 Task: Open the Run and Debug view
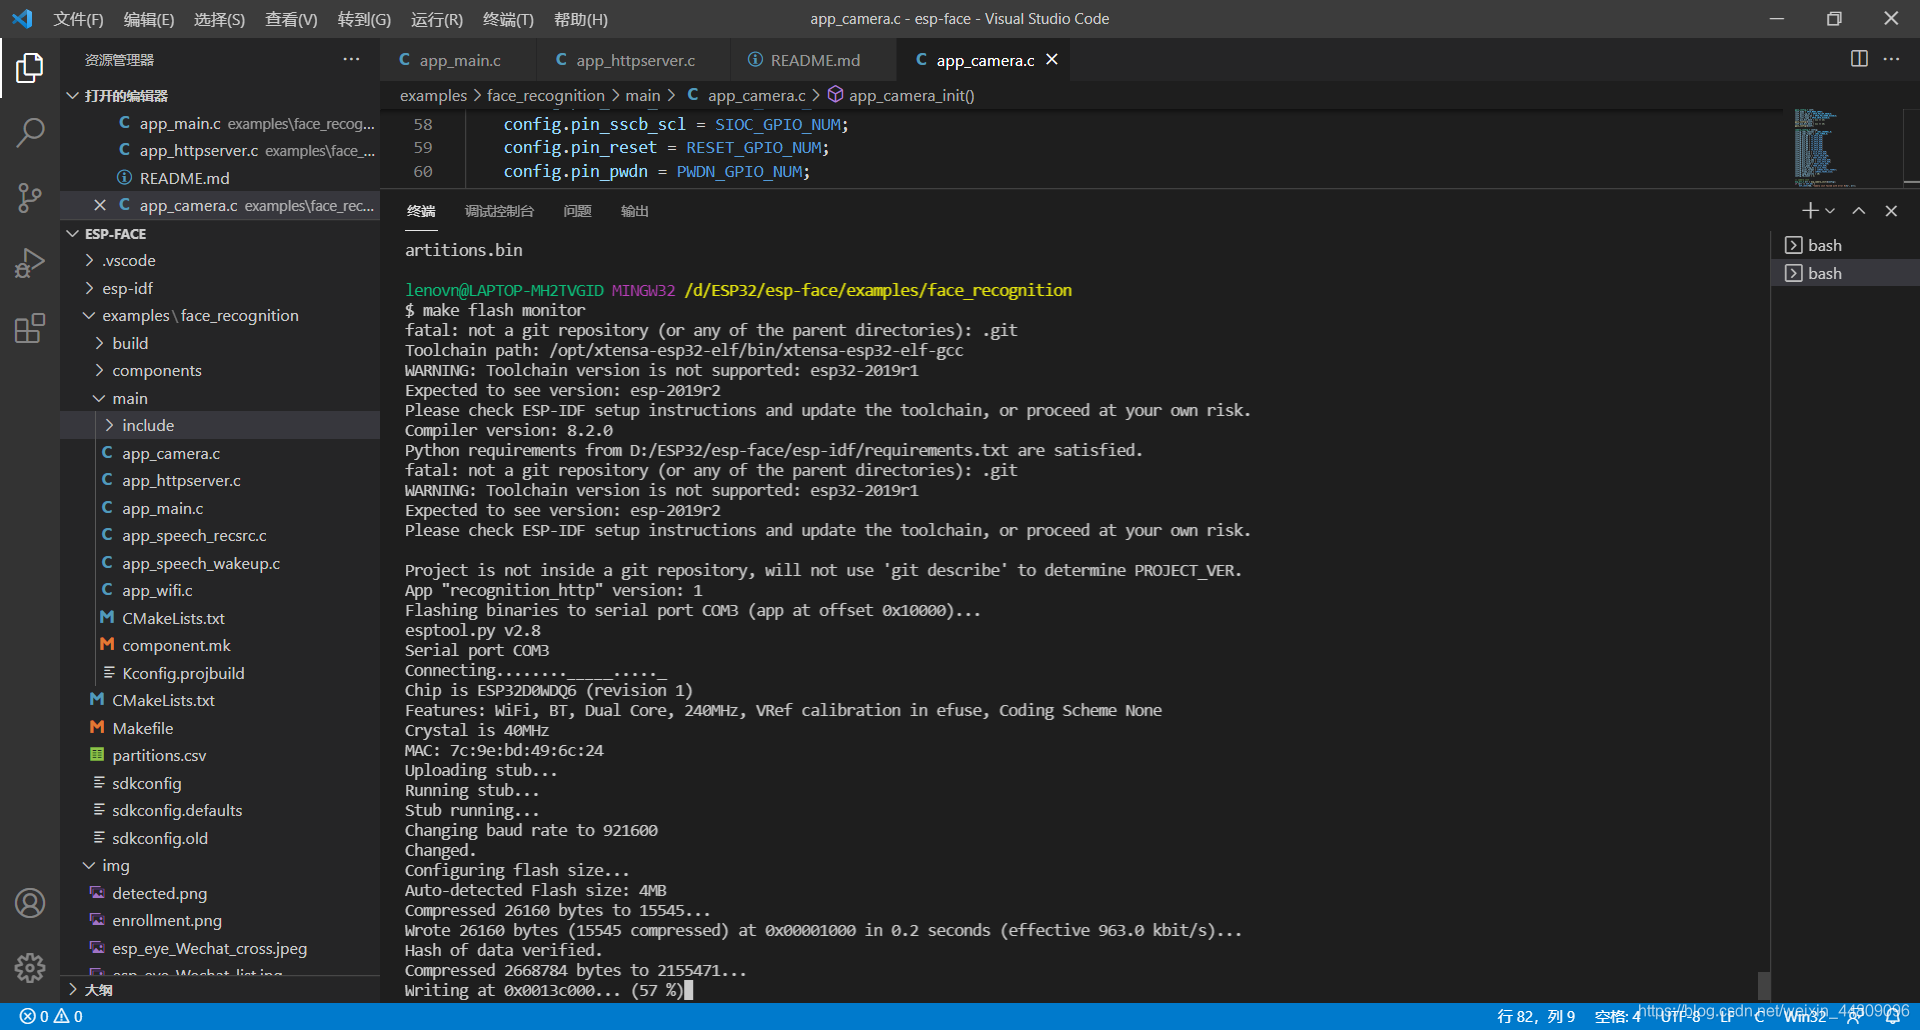(x=30, y=263)
